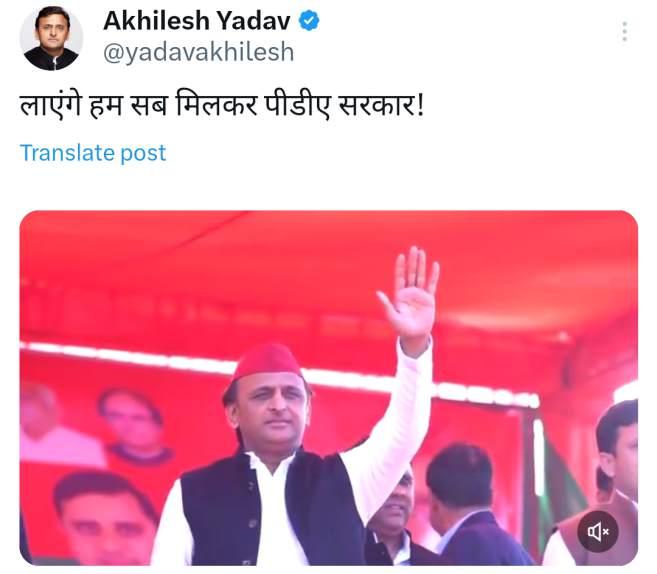This screenshot has width=657, height=574.
Task: Click the word पीडीए in the post
Action: click(x=296, y=105)
